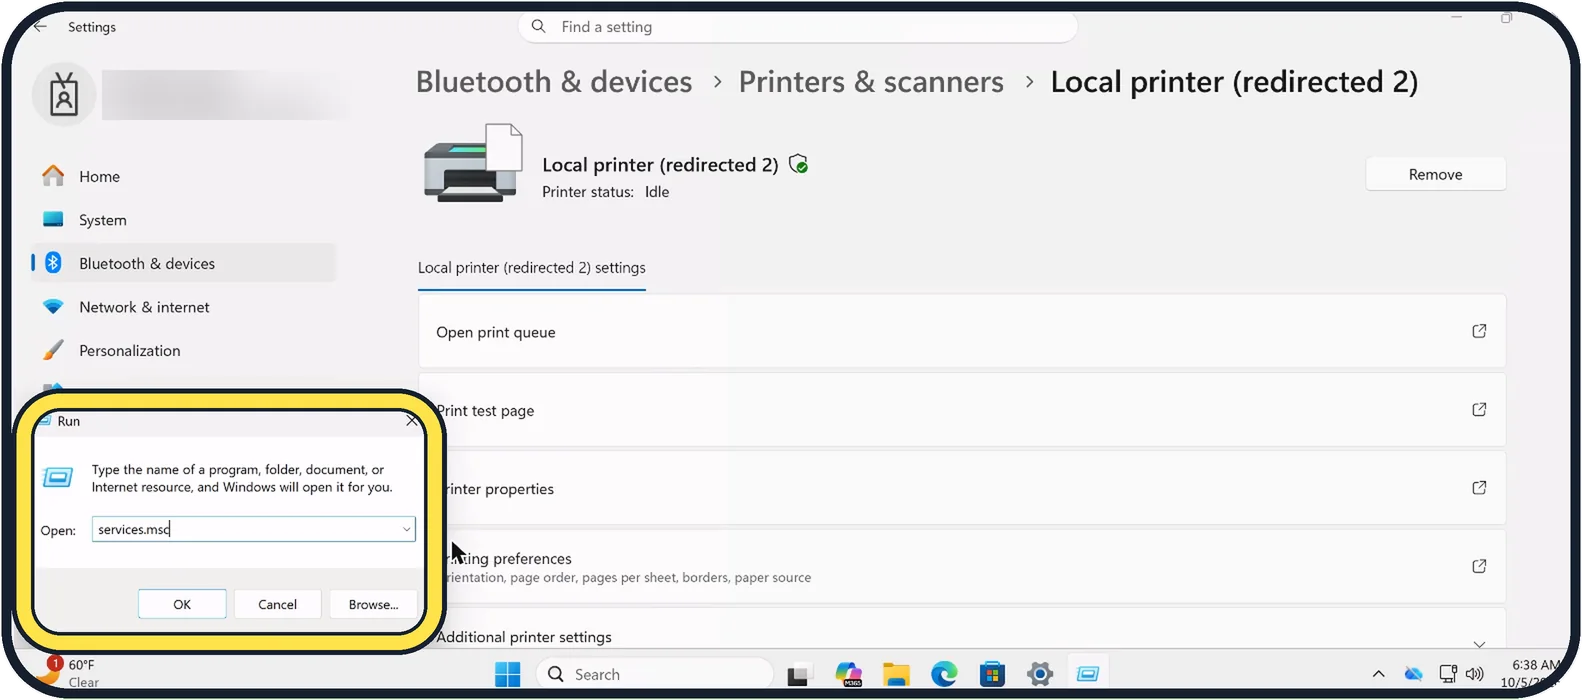
Task: Click the user account avatar icon
Action: (64, 95)
